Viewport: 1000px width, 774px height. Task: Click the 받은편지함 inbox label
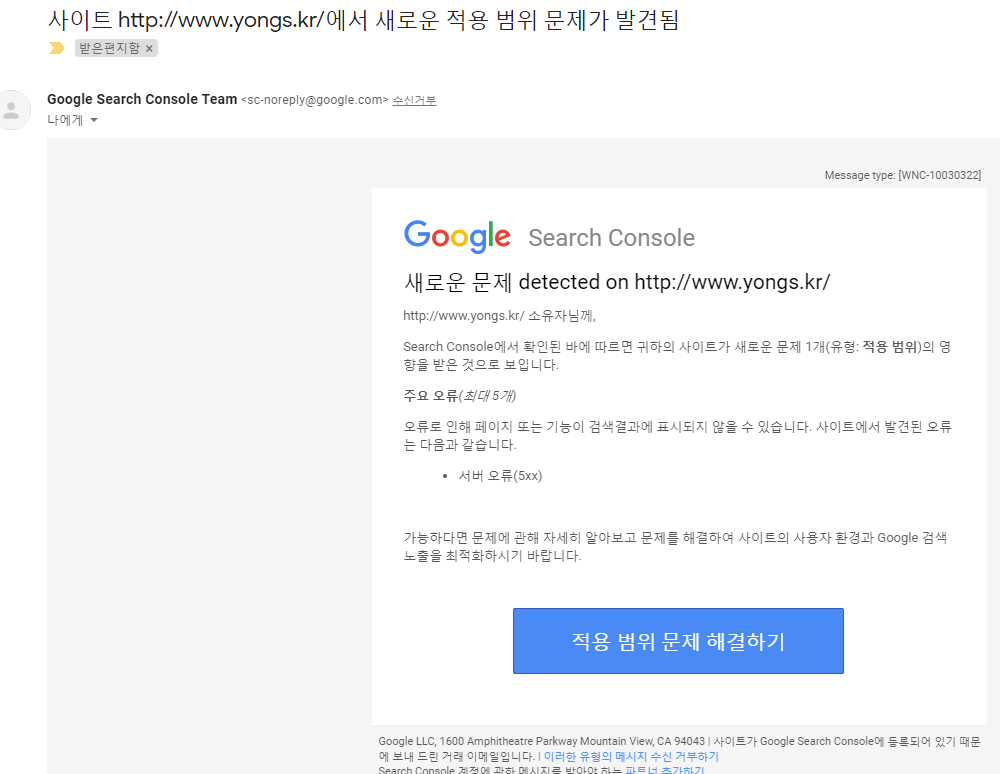click(109, 48)
